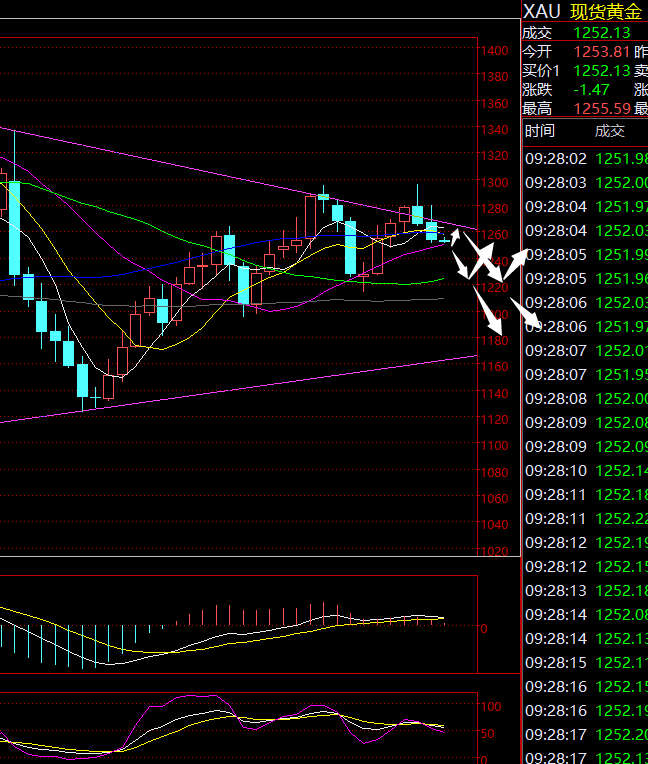Image resolution: width=648 pixels, height=764 pixels.
Task: Click the 1020 label on the price axis
Action: [x=494, y=551]
